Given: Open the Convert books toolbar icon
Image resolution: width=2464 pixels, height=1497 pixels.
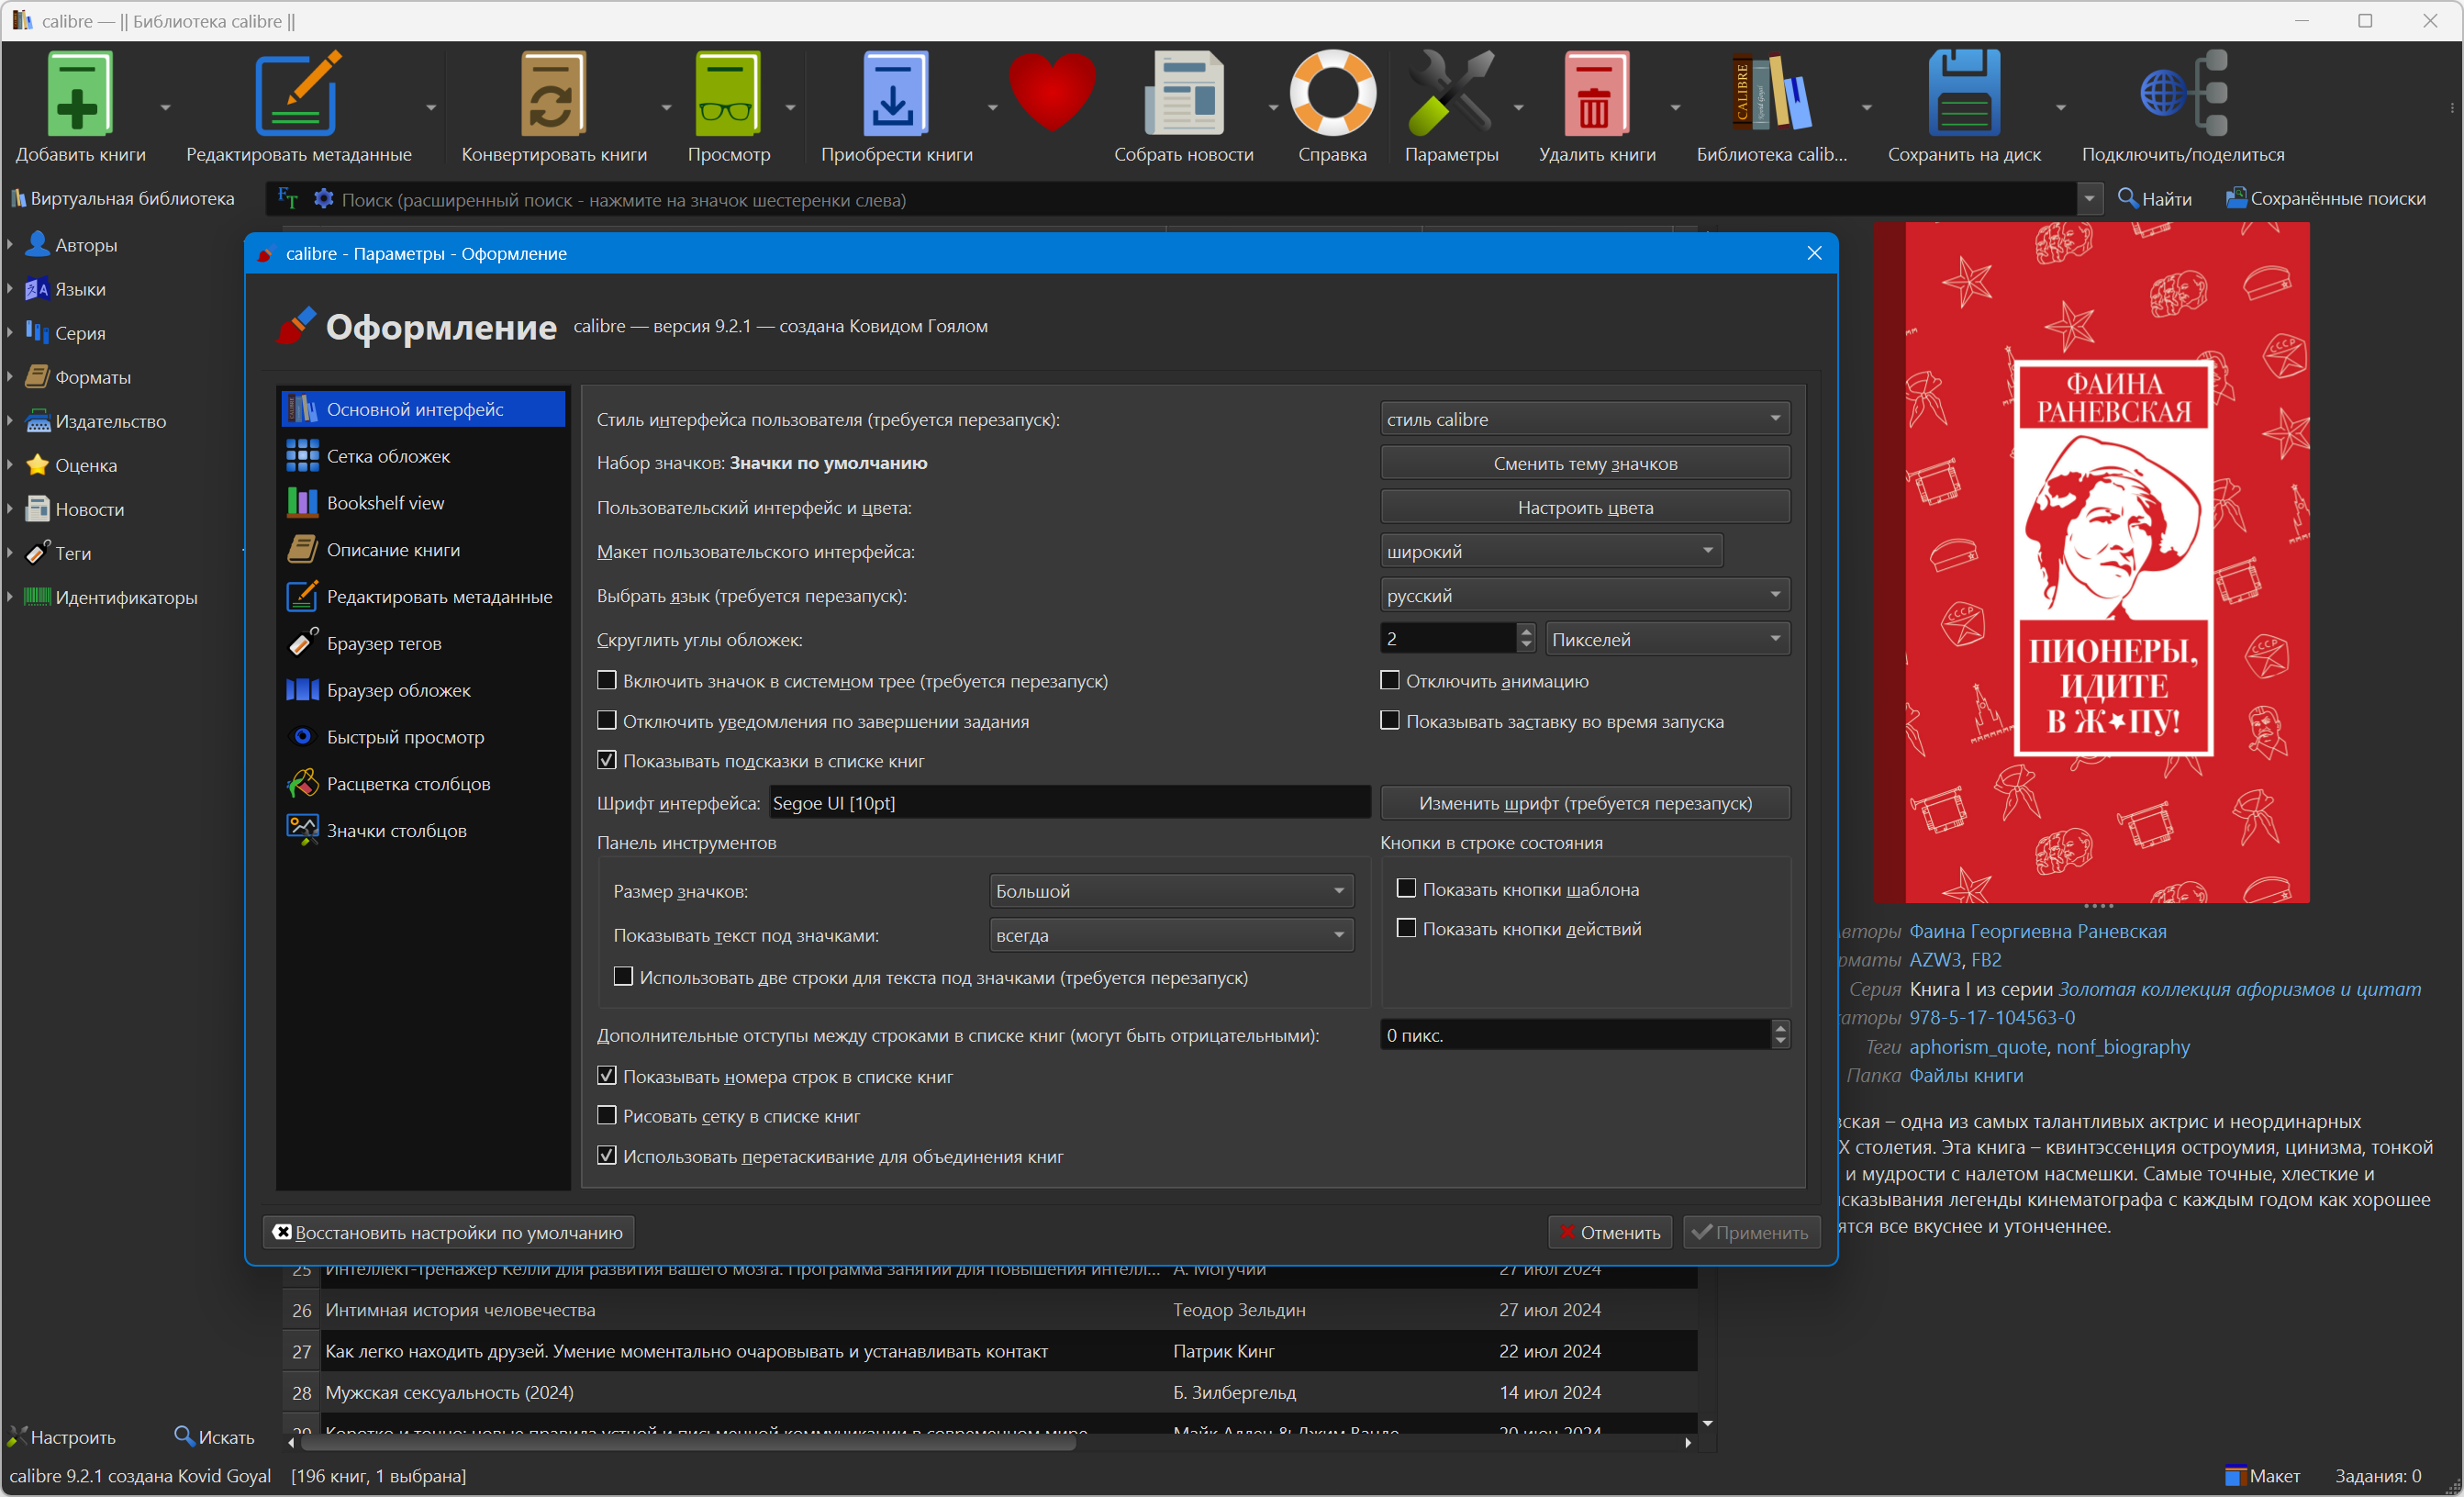Looking at the screenshot, I should click(x=552, y=94).
